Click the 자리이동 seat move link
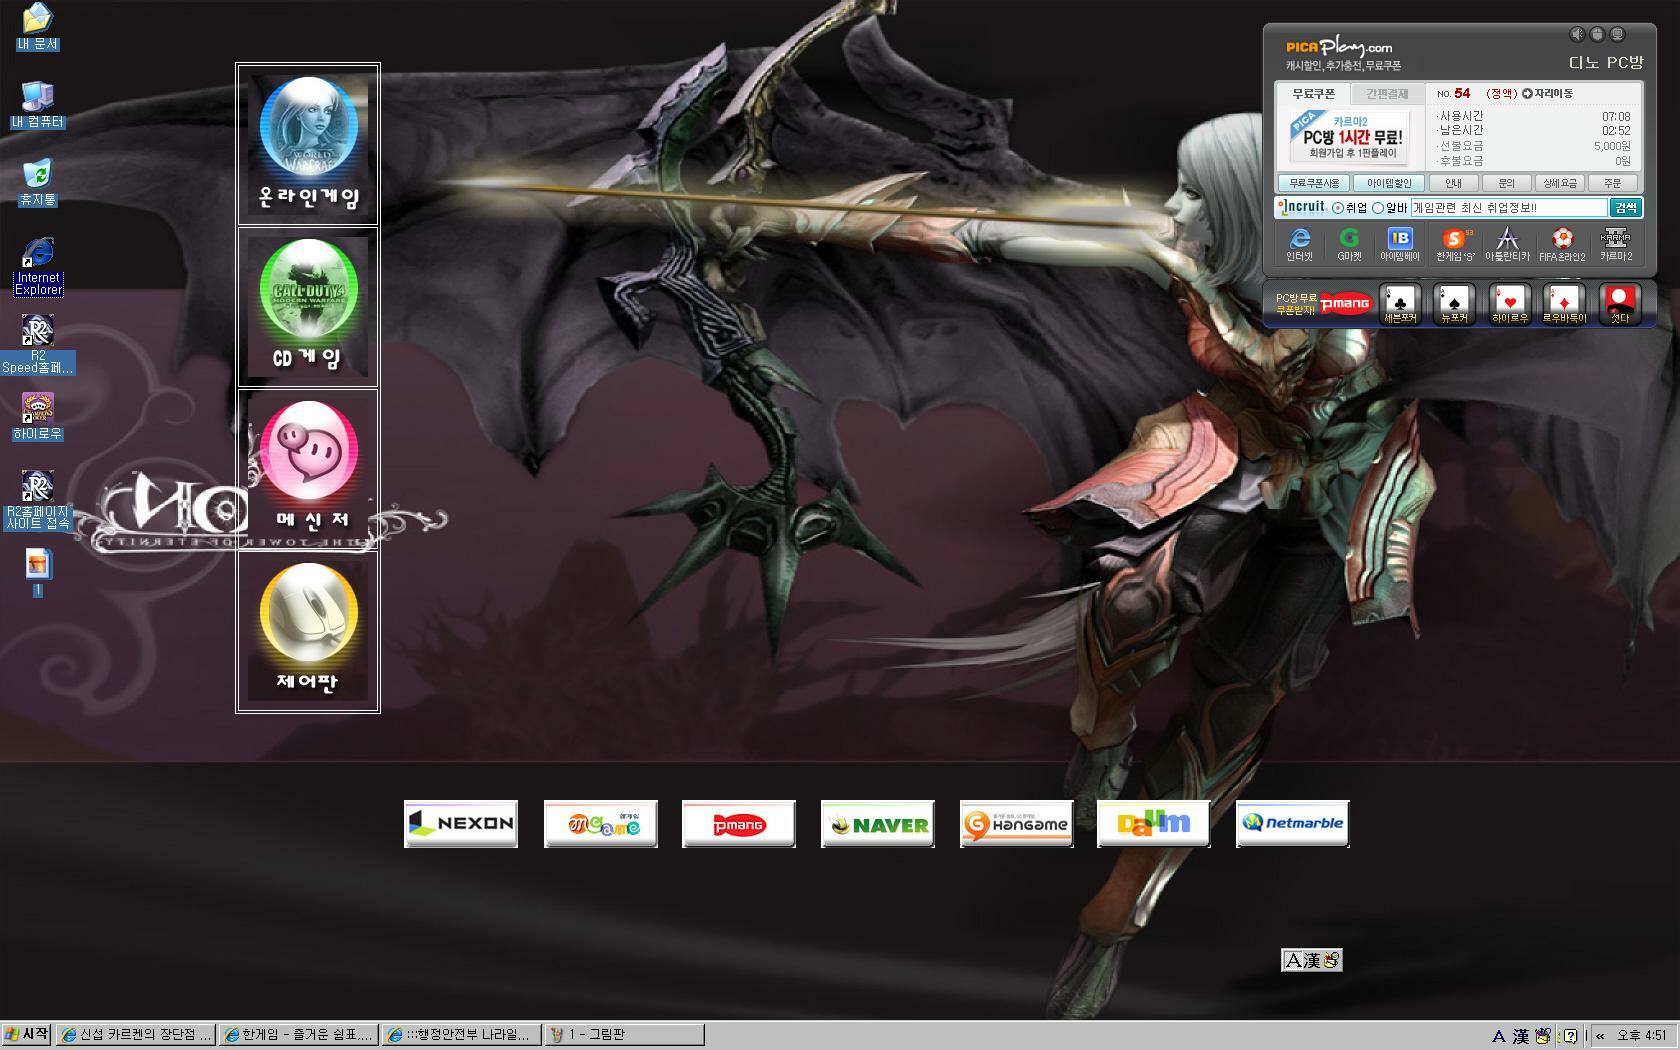 click(x=1548, y=93)
